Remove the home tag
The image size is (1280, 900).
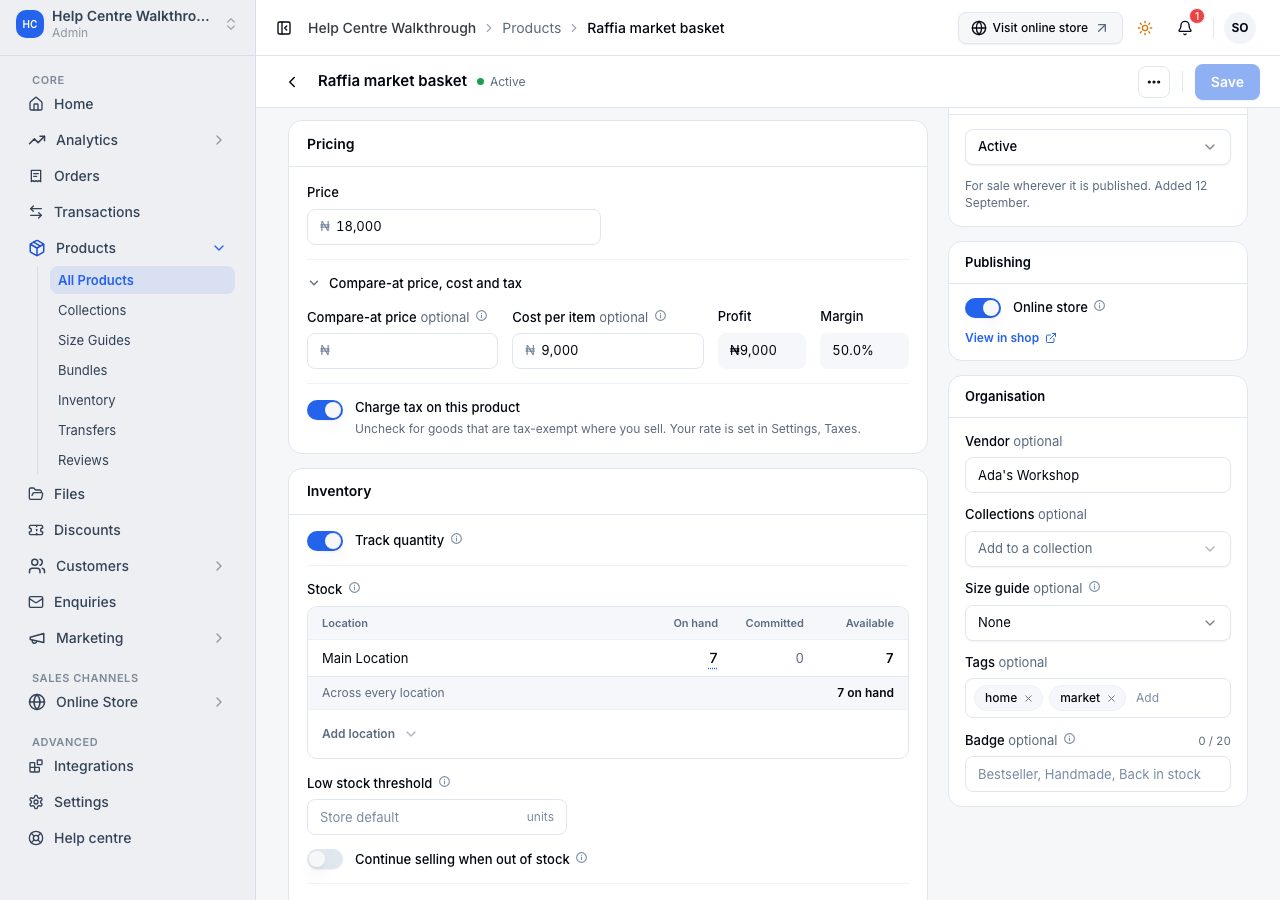tap(1028, 698)
